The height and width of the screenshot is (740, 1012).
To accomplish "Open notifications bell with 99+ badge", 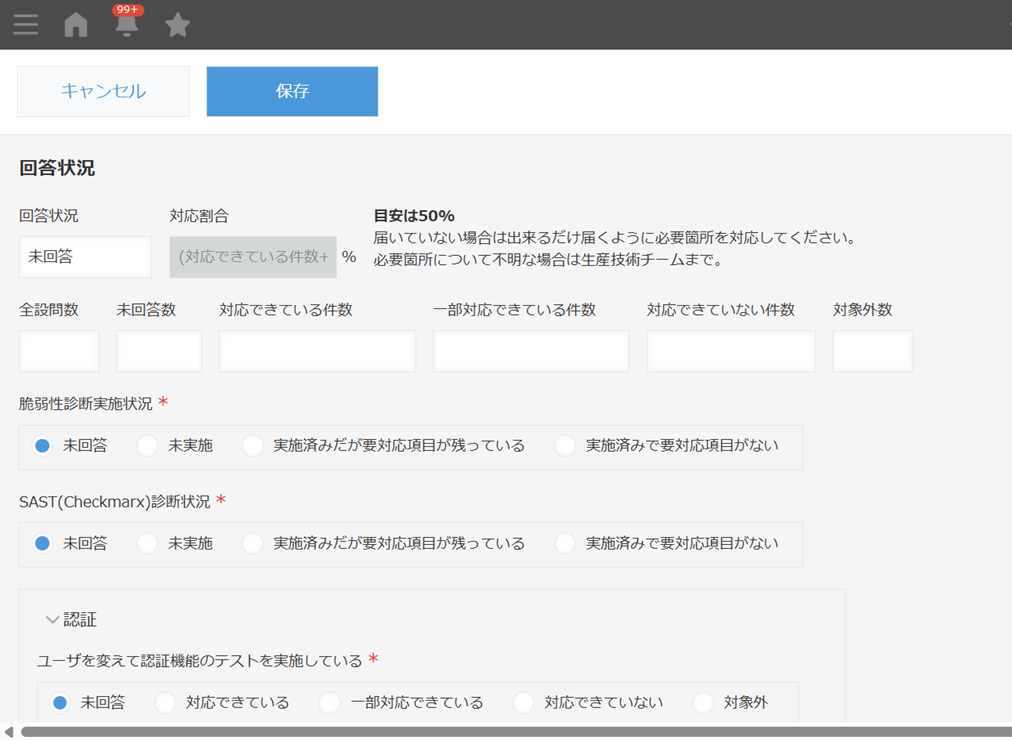I will pyautogui.click(x=127, y=24).
